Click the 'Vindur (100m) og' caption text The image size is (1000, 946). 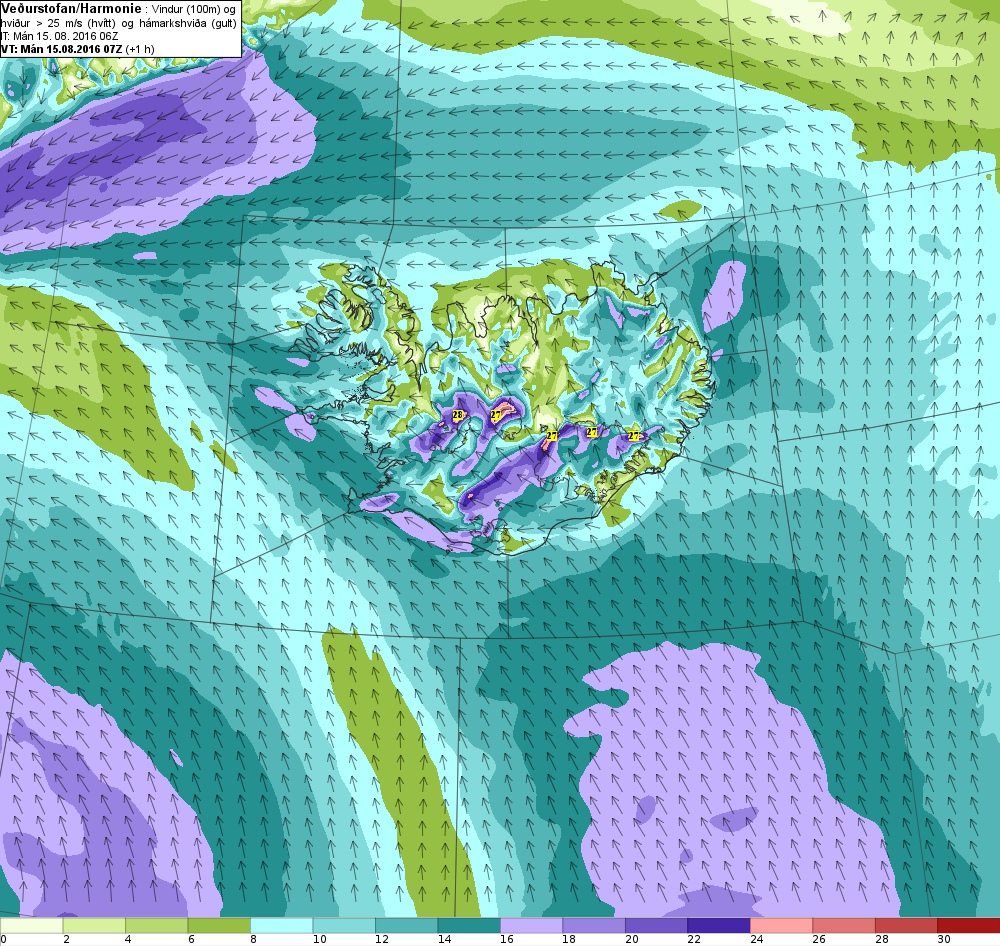click(195, 10)
